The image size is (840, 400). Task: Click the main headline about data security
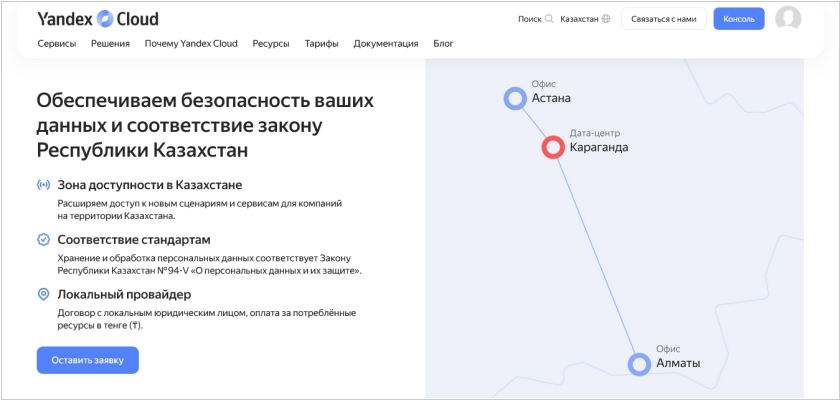[205, 125]
